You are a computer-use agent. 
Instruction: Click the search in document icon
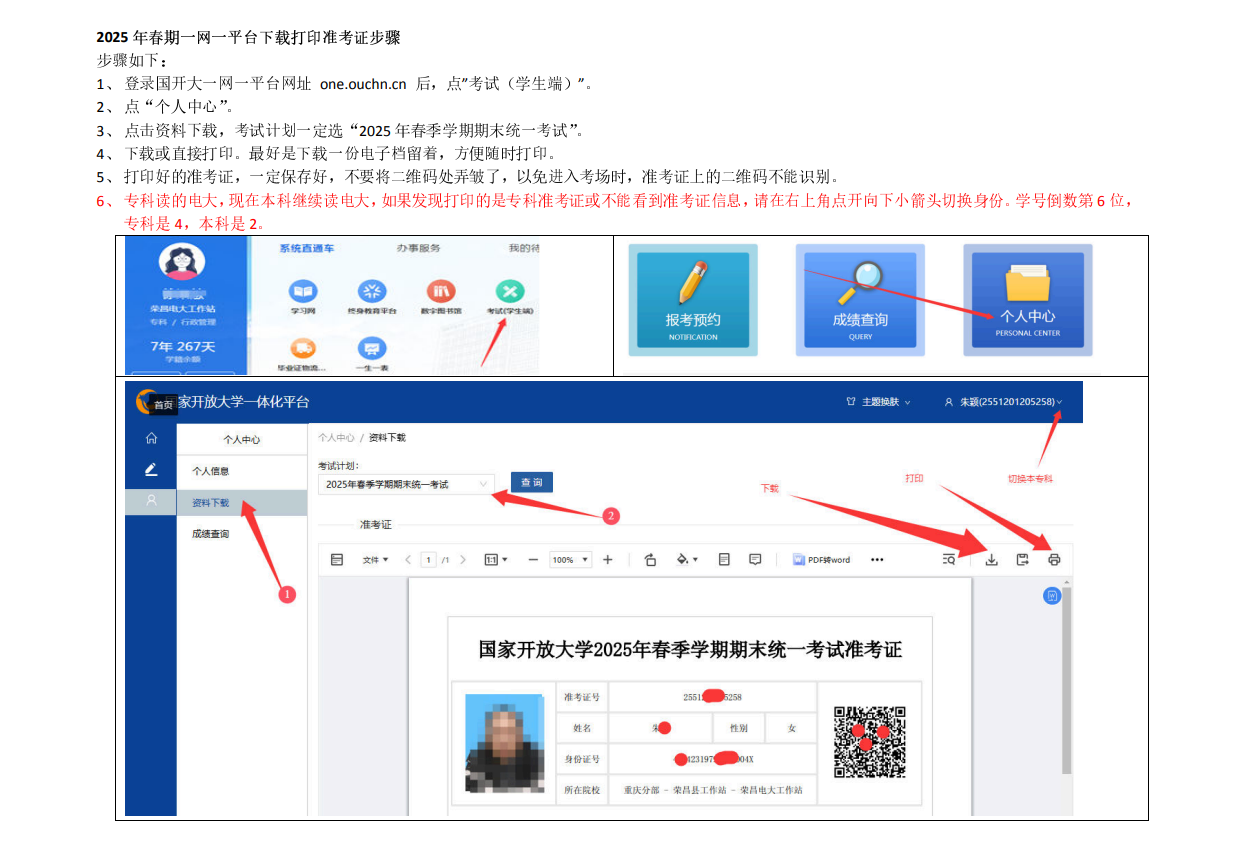click(x=949, y=560)
